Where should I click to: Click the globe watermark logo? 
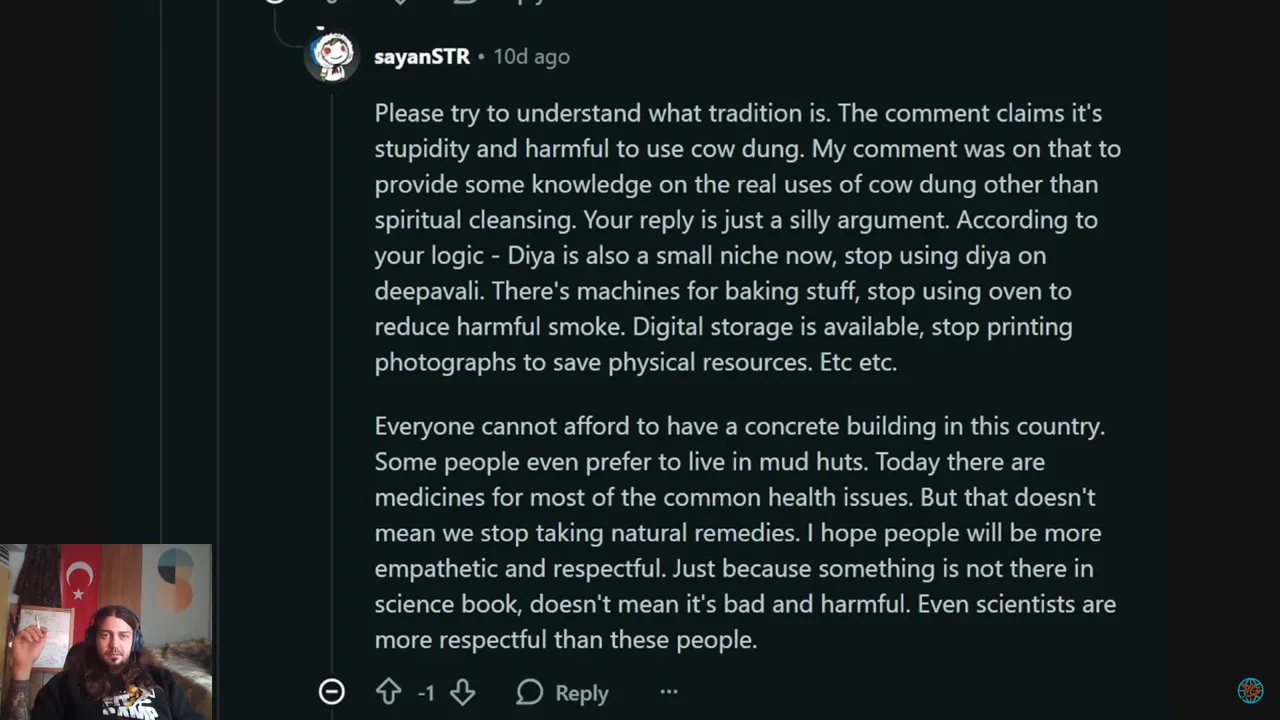click(x=1250, y=690)
